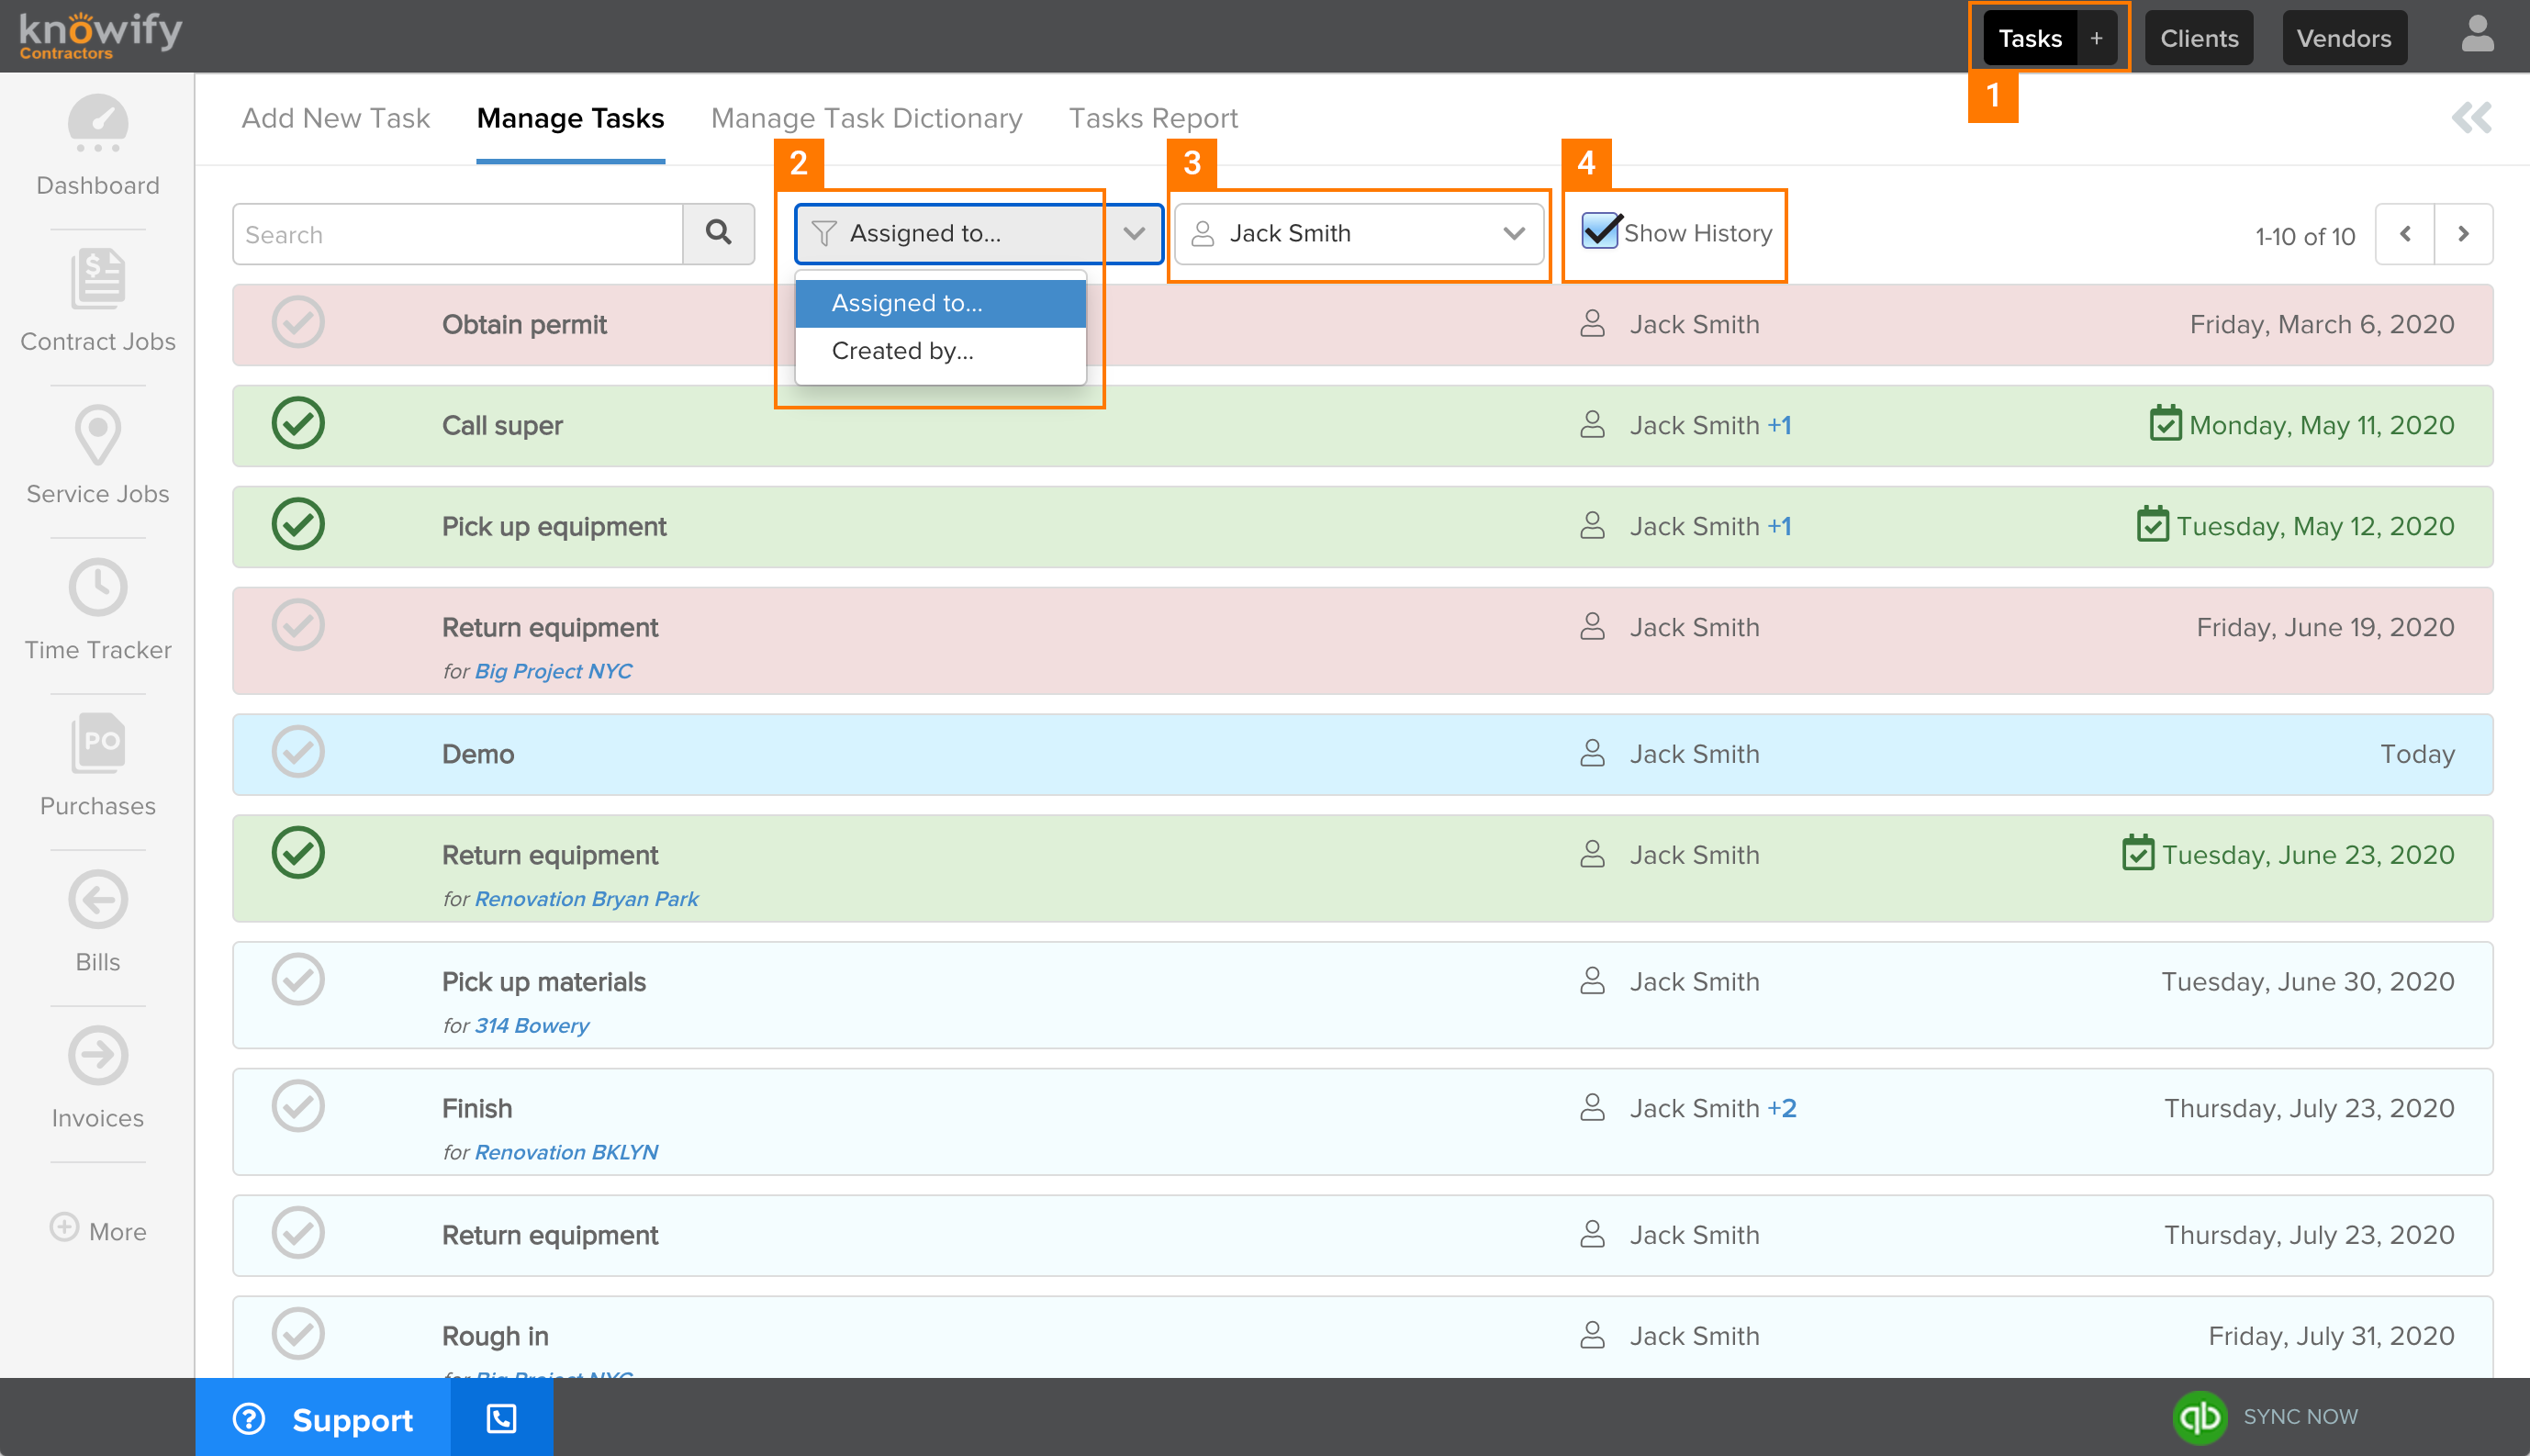2530x1456 pixels.
Task: Go to Service Jobs in the sidebar
Action: [98, 455]
